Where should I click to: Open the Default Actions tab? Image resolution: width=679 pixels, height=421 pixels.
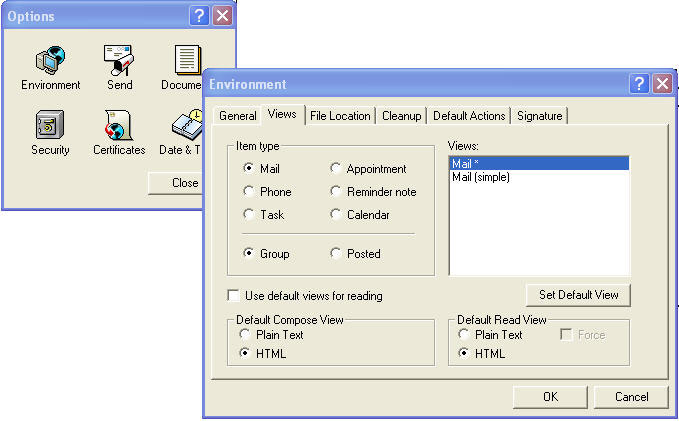click(x=469, y=116)
